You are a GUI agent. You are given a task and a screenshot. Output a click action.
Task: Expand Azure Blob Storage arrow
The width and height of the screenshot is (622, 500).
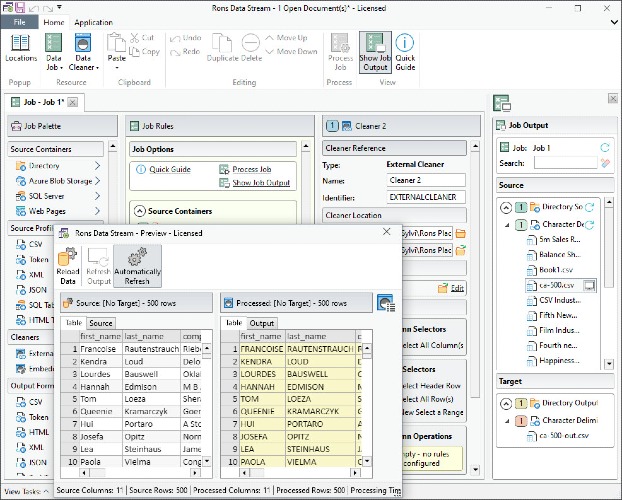coord(98,181)
